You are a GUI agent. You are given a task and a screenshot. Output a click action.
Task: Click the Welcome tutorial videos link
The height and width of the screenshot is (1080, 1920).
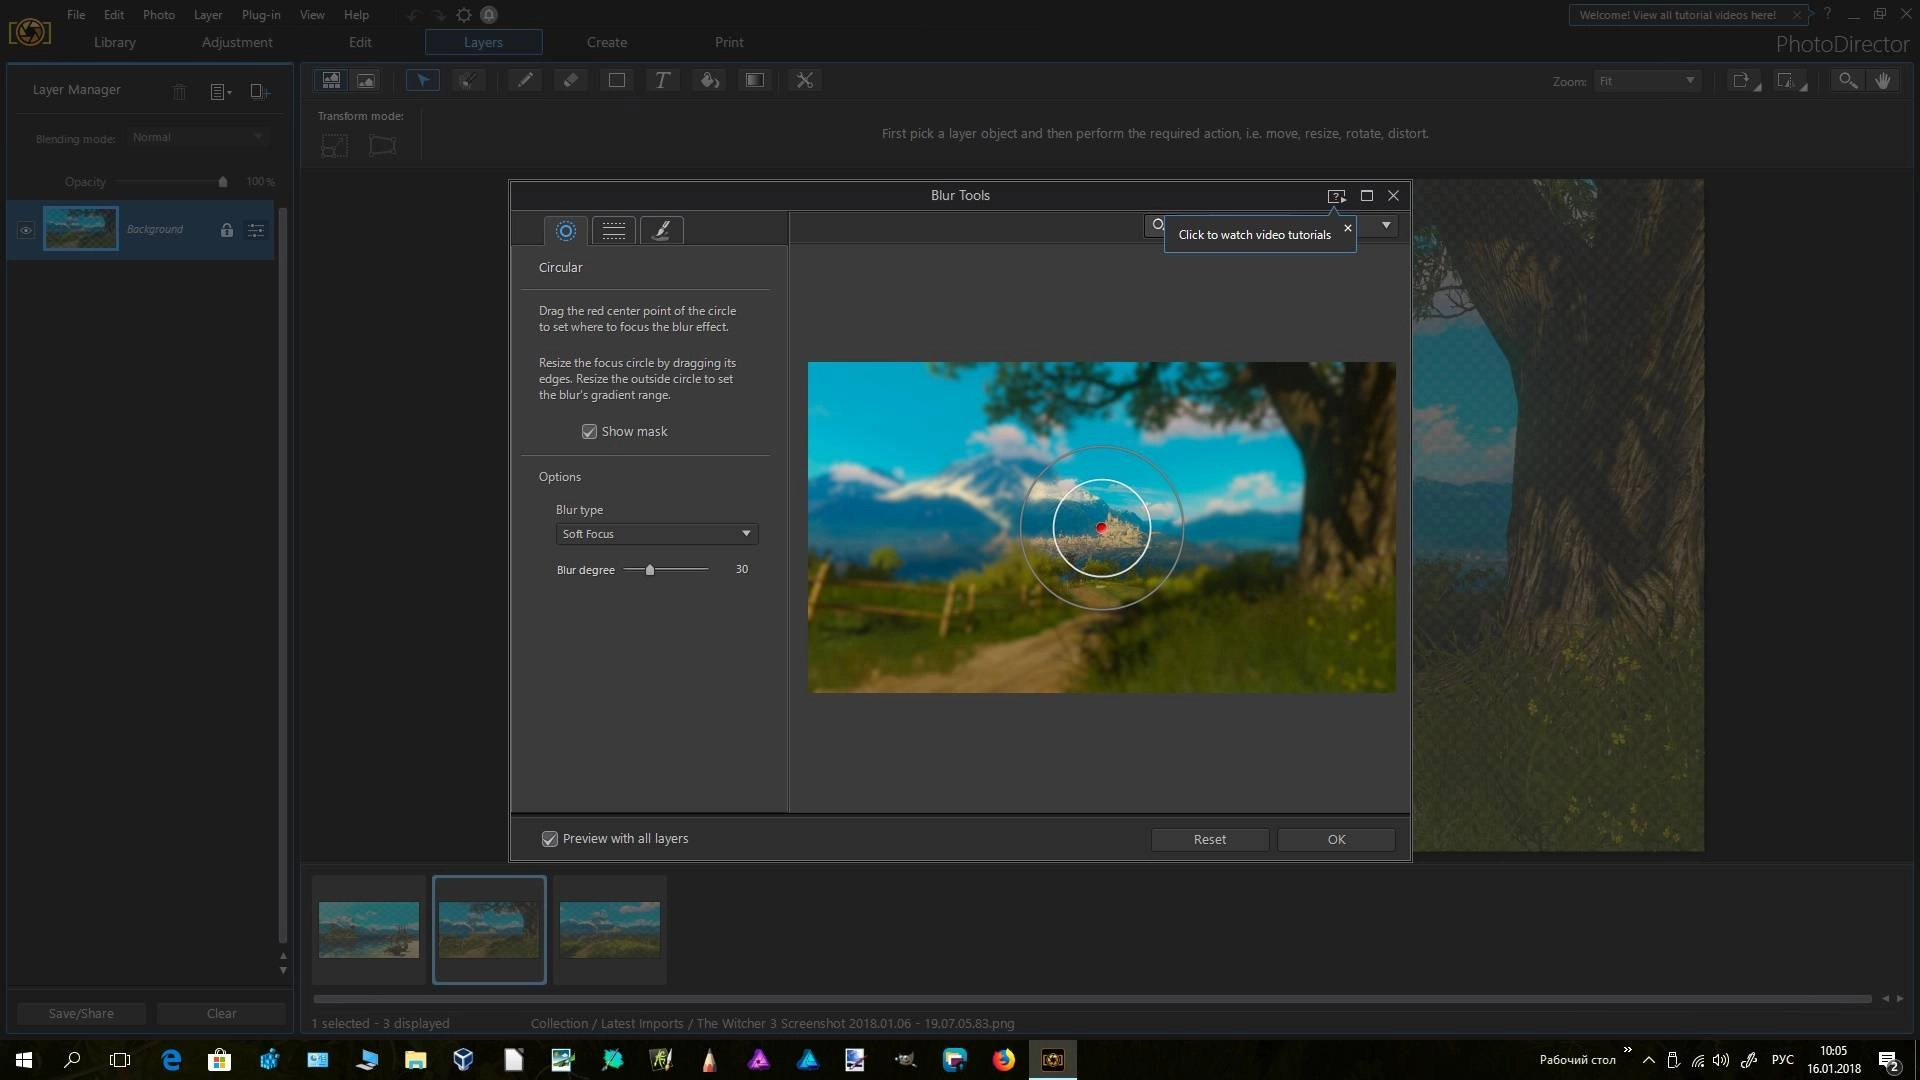click(x=1677, y=15)
